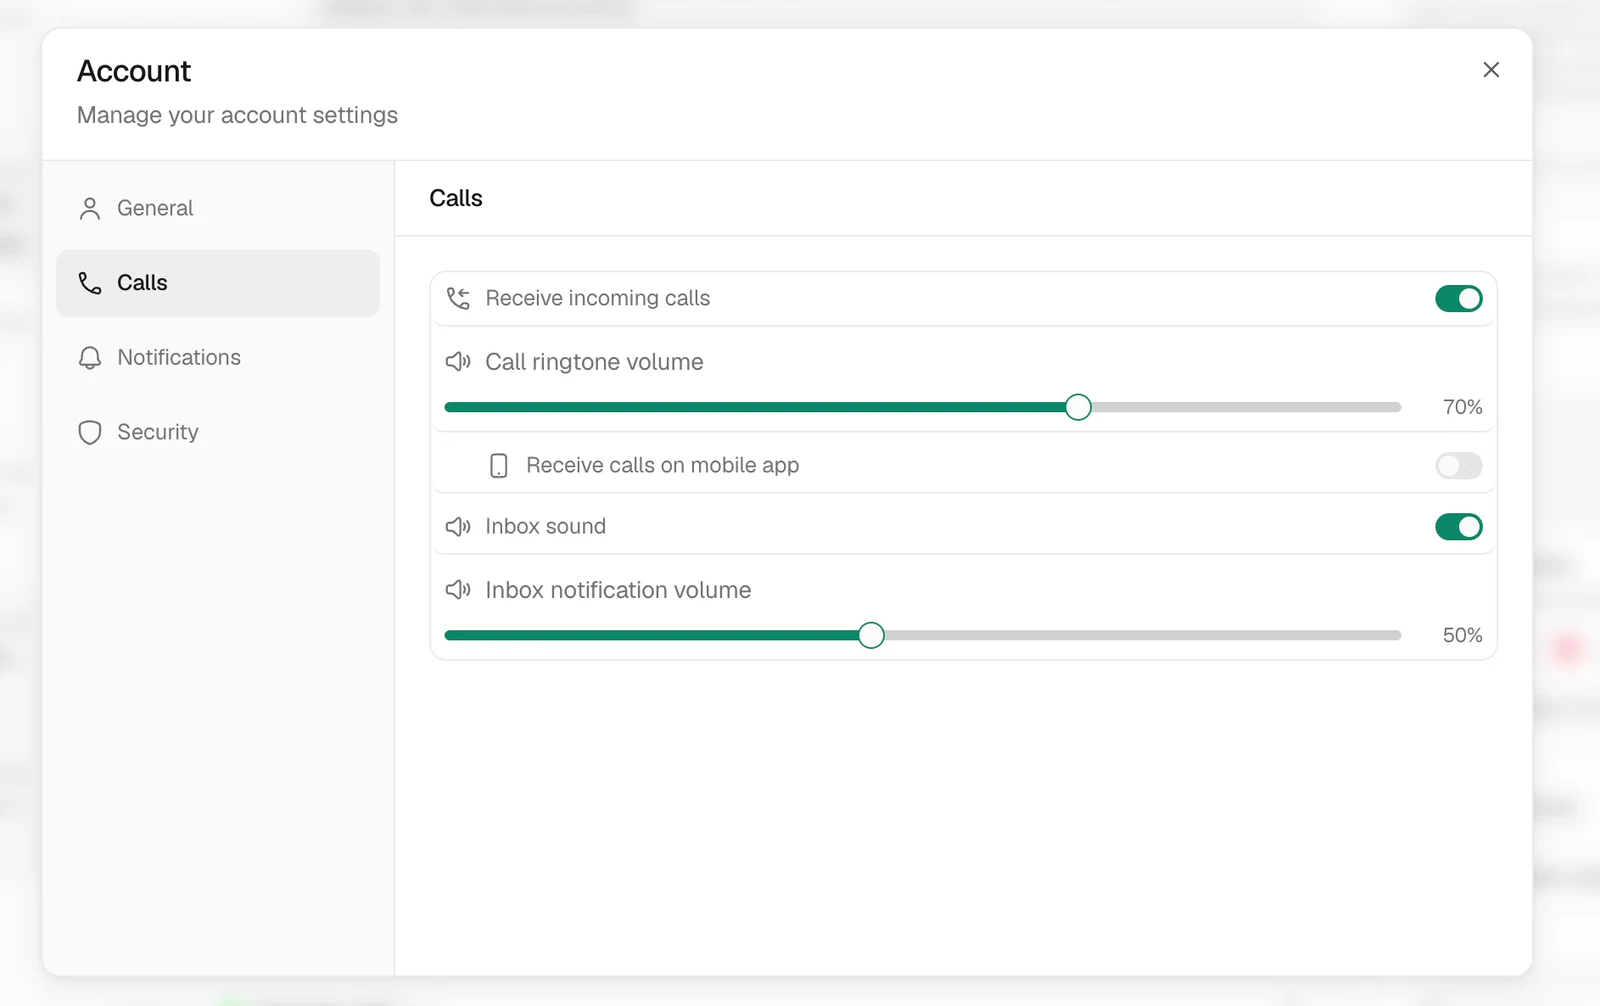Click the shield icon beside Security
Image resolution: width=1600 pixels, height=1006 pixels.
coord(90,432)
